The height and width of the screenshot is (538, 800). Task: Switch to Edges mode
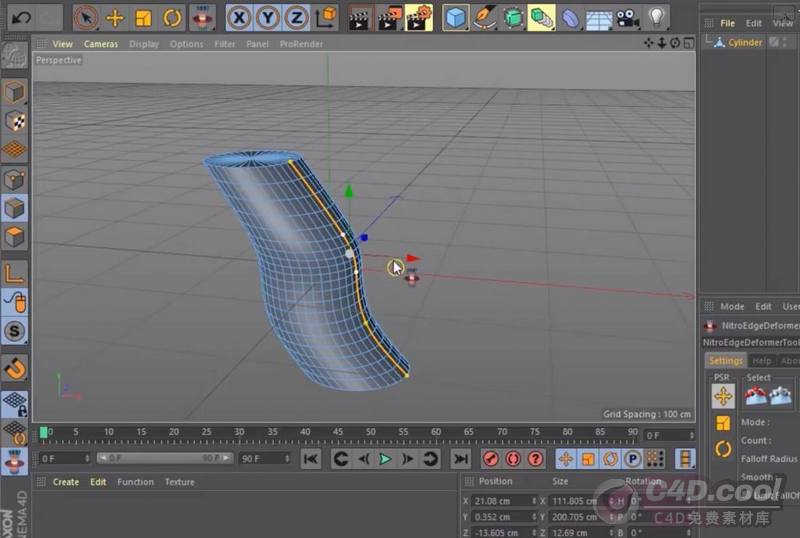click(14, 208)
